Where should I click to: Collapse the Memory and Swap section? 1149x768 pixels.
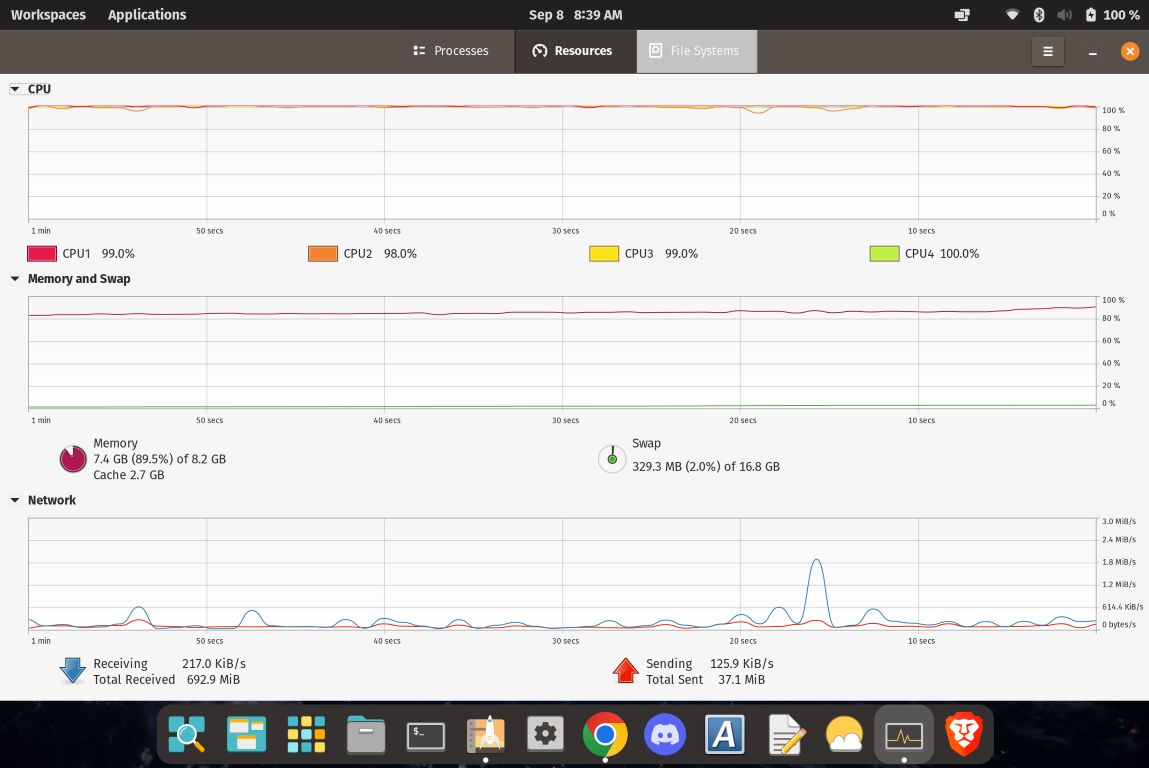pyautogui.click(x=15, y=279)
